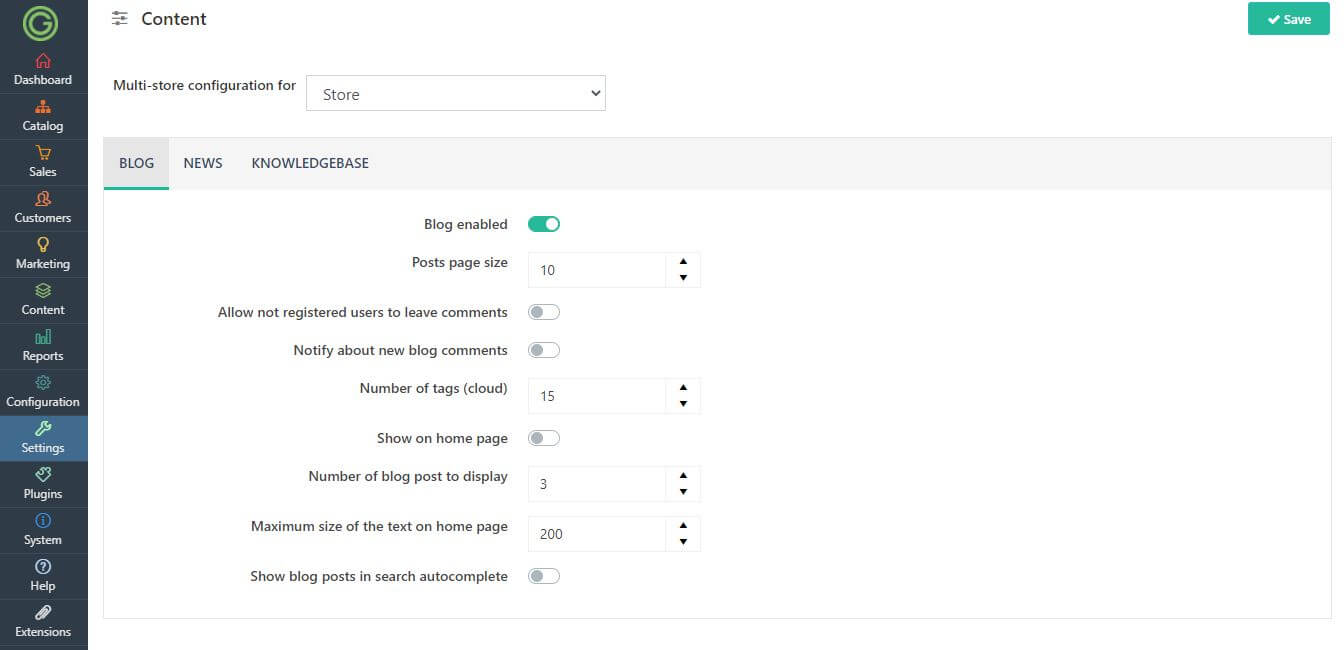Open the Settings wrench icon
Screen dimensions: 1344x650
point(43,429)
